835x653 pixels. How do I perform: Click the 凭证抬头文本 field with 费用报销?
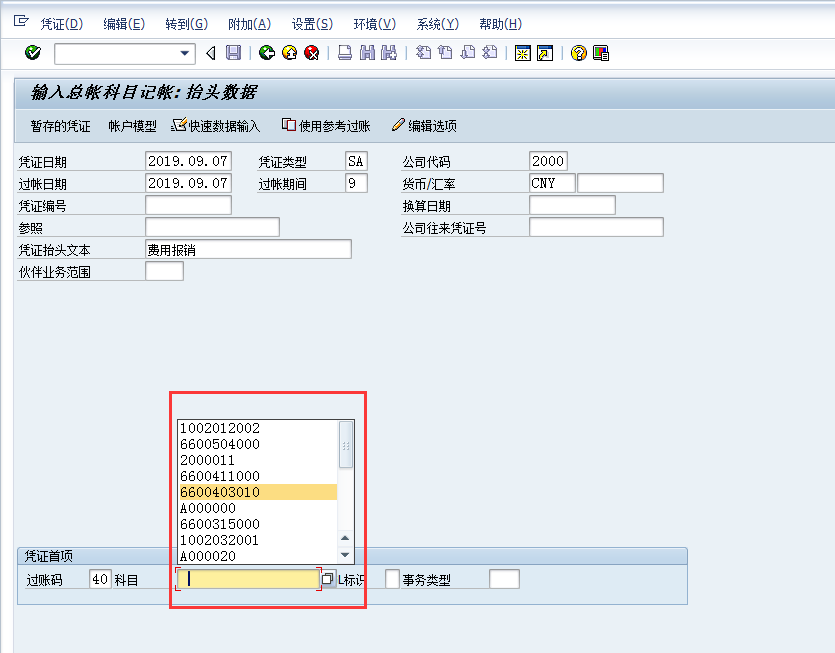(x=248, y=249)
